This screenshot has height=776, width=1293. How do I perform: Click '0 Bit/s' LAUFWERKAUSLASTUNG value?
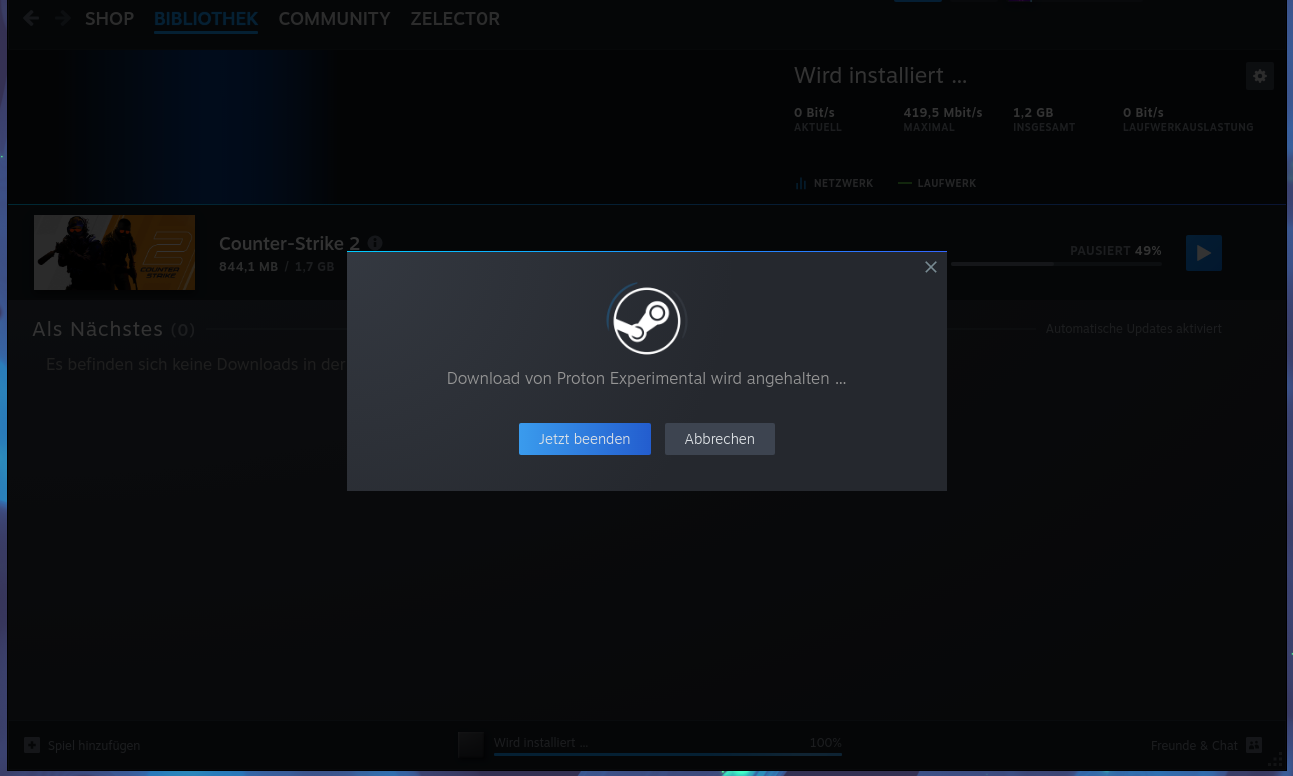click(1143, 112)
